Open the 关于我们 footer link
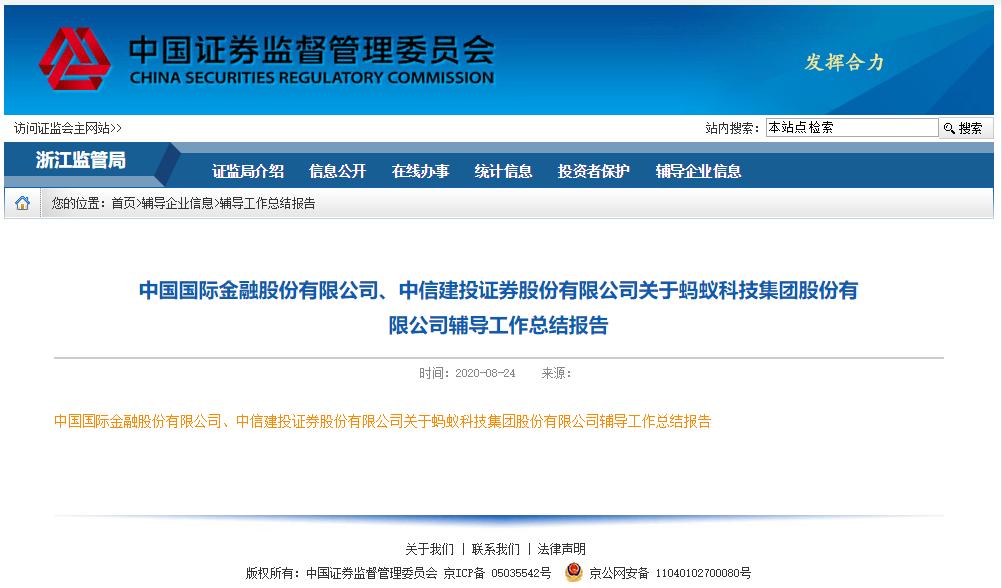This screenshot has height=588, width=1002. tap(429, 549)
